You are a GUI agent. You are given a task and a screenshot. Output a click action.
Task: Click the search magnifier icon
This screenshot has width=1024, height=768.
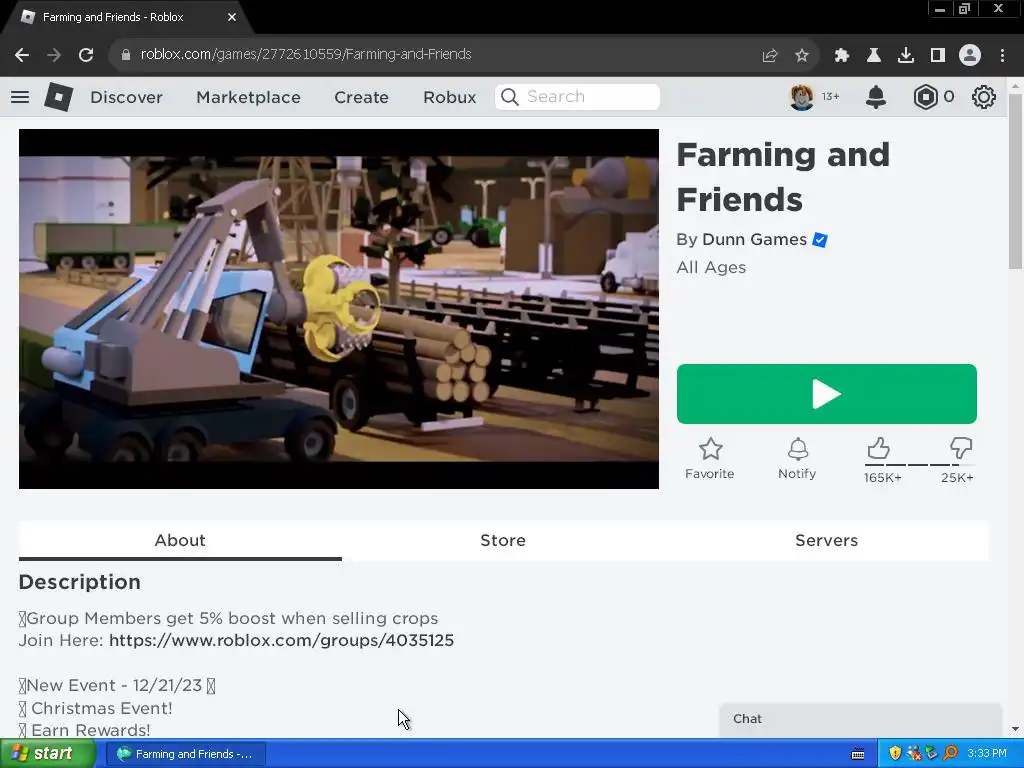pyautogui.click(x=509, y=97)
